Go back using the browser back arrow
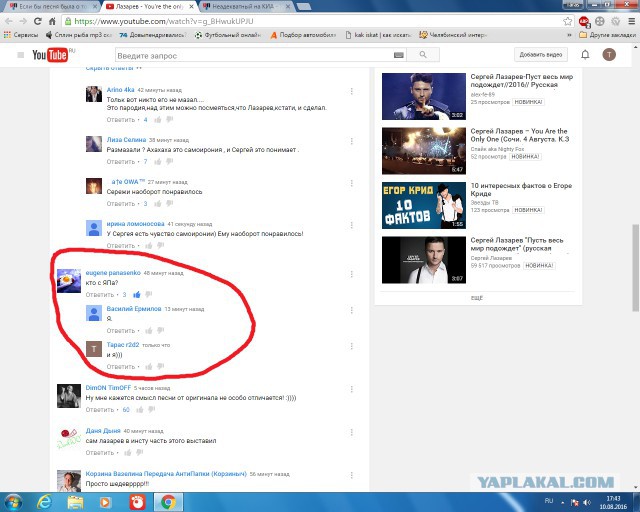Image resolution: width=640 pixels, height=512 pixels. pyautogui.click(x=9, y=22)
